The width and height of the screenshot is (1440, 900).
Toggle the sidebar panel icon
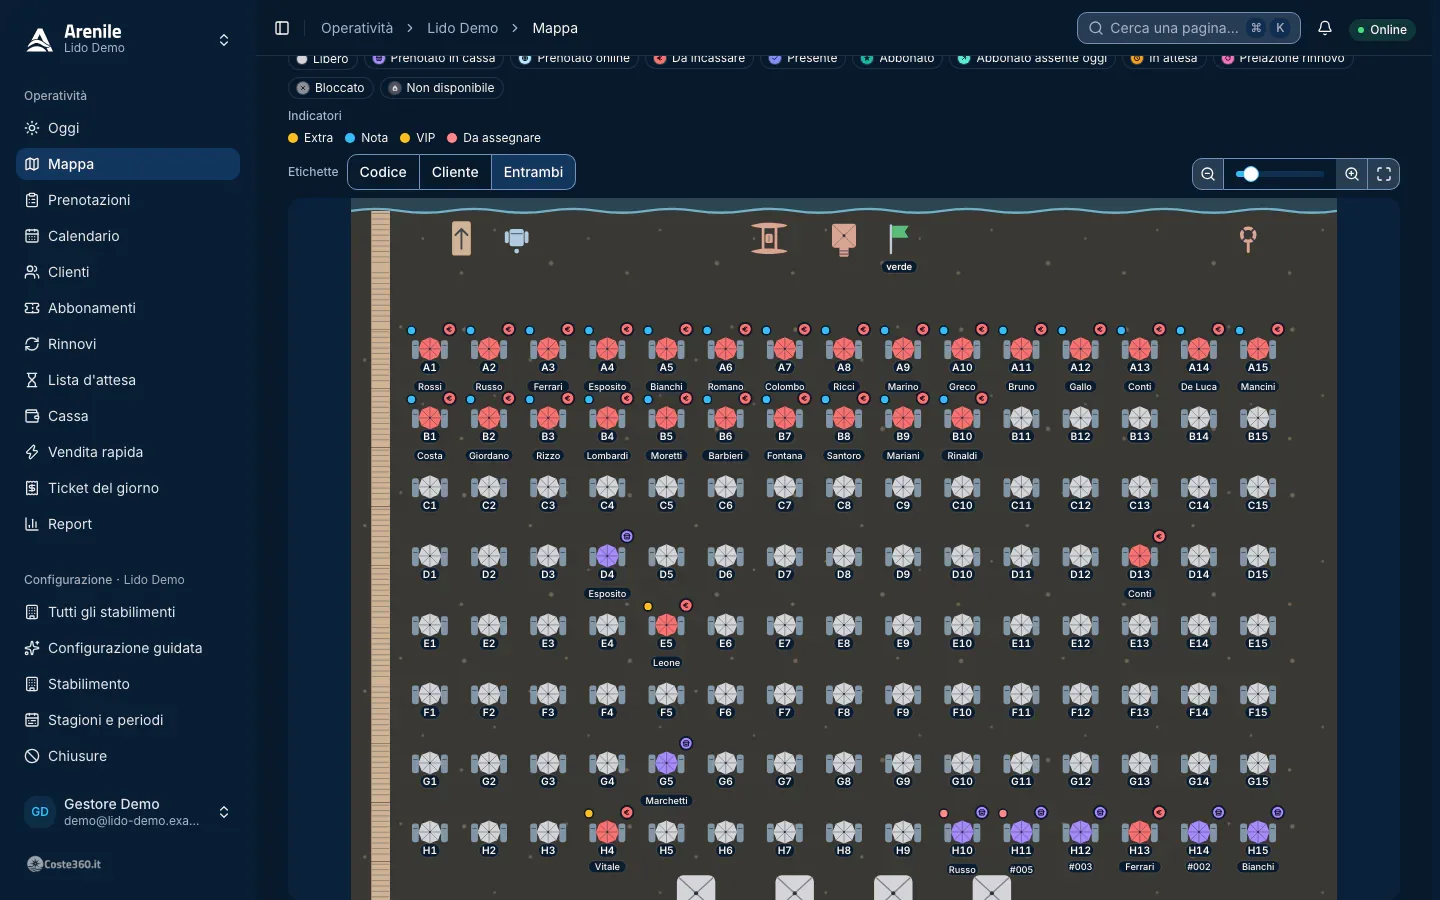pos(282,28)
